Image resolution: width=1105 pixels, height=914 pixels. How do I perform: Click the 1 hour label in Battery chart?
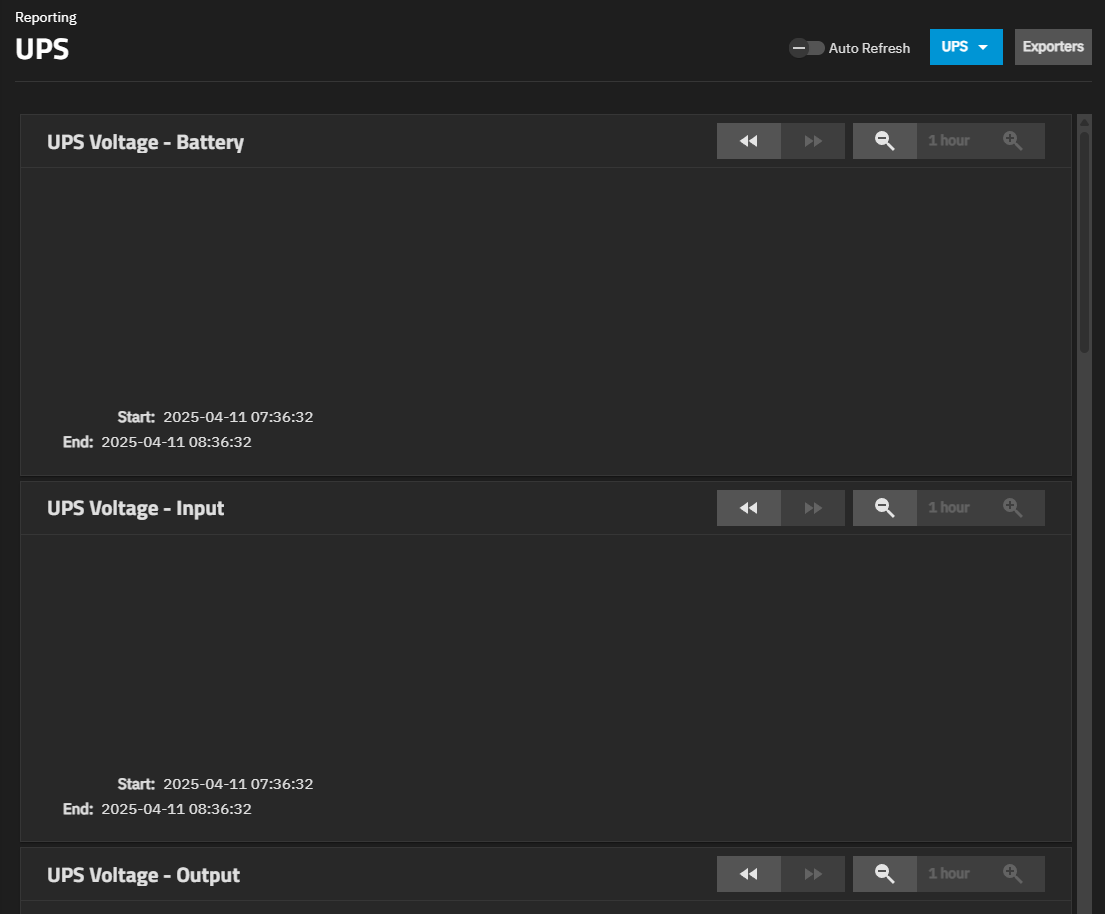pyautogui.click(x=948, y=141)
